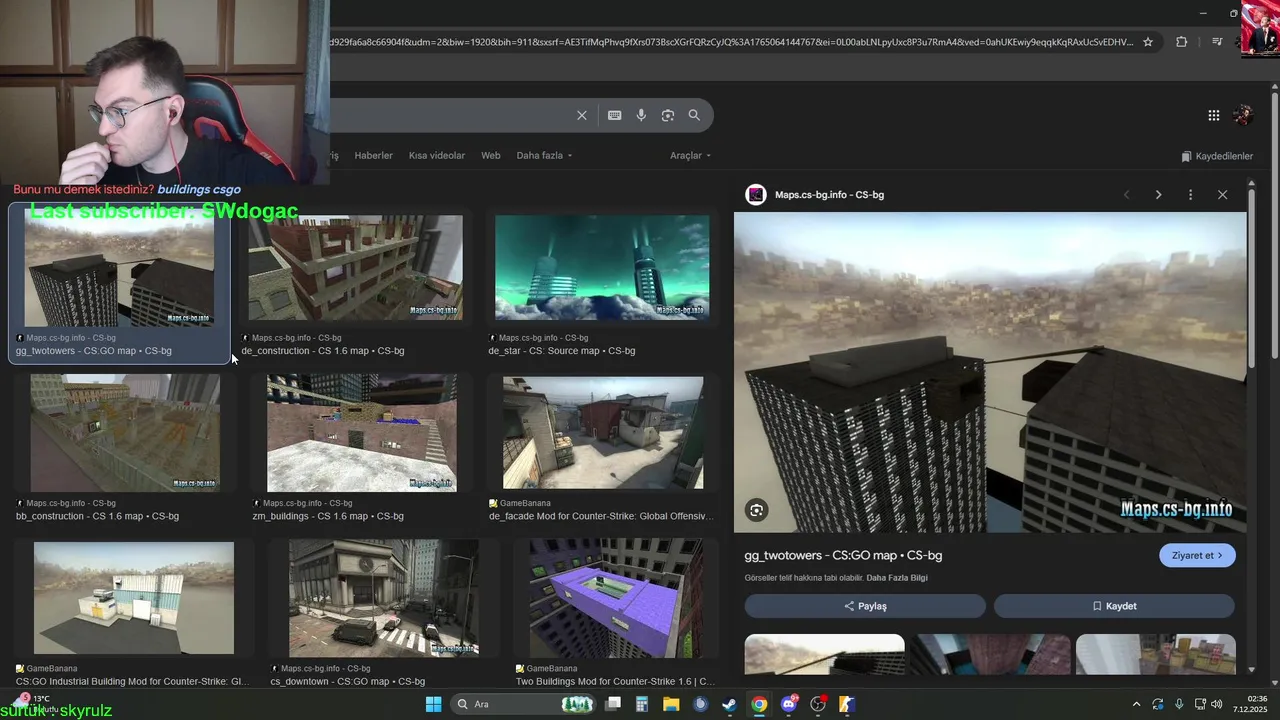Select de_construction CS 1.6 map thumbnail

coord(355,267)
